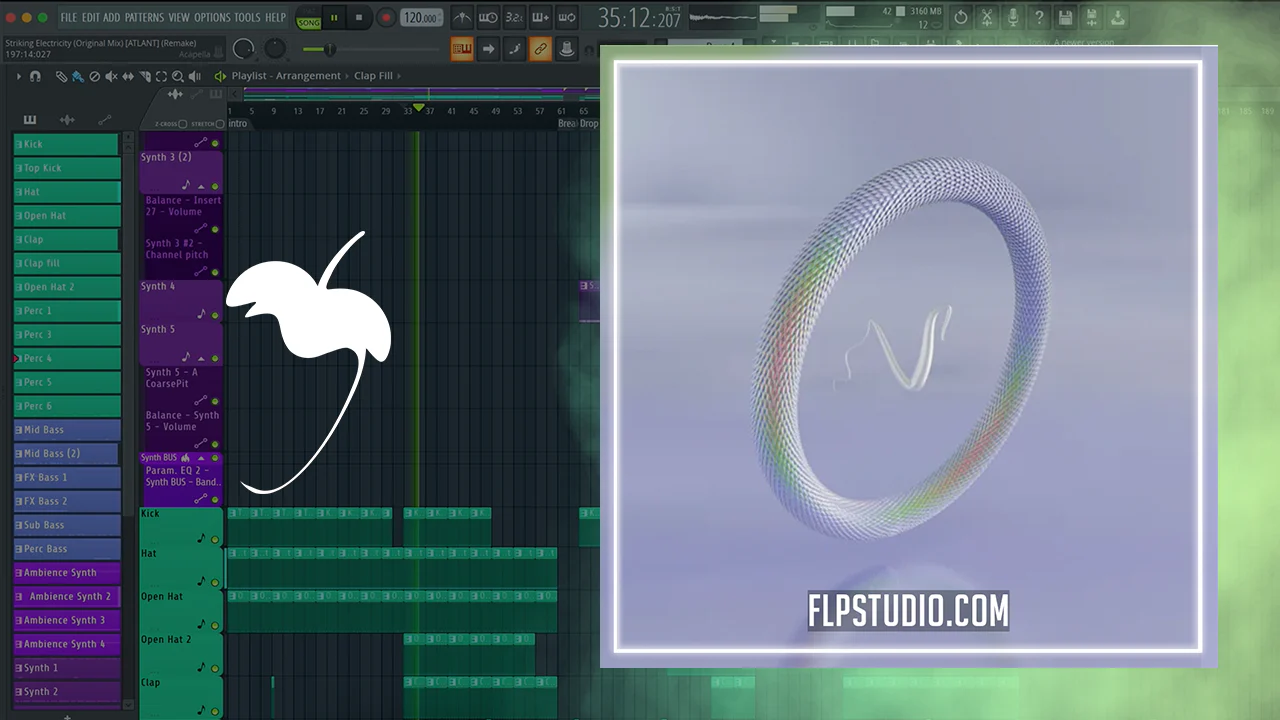1280x720 pixels.
Task: Open the undo history icon
Action: point(961,18)
